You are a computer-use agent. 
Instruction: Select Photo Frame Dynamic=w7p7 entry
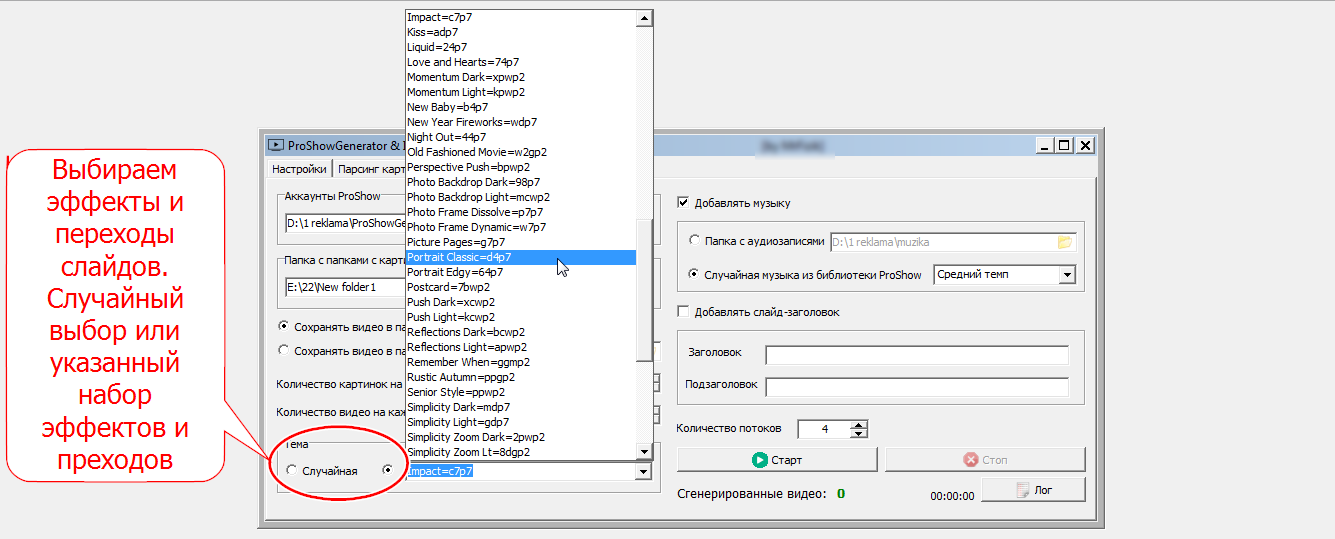pyautogui.click(x=521, y=227)
